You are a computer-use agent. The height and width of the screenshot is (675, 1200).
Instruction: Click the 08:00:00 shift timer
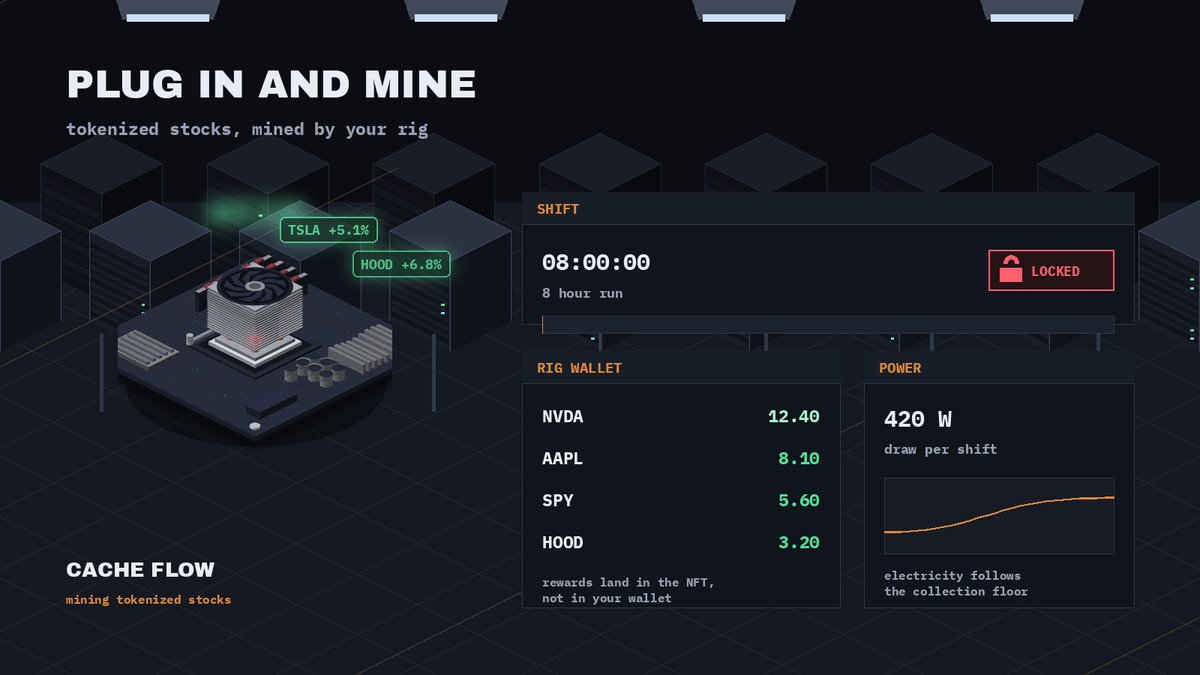[x=596, y=263]
